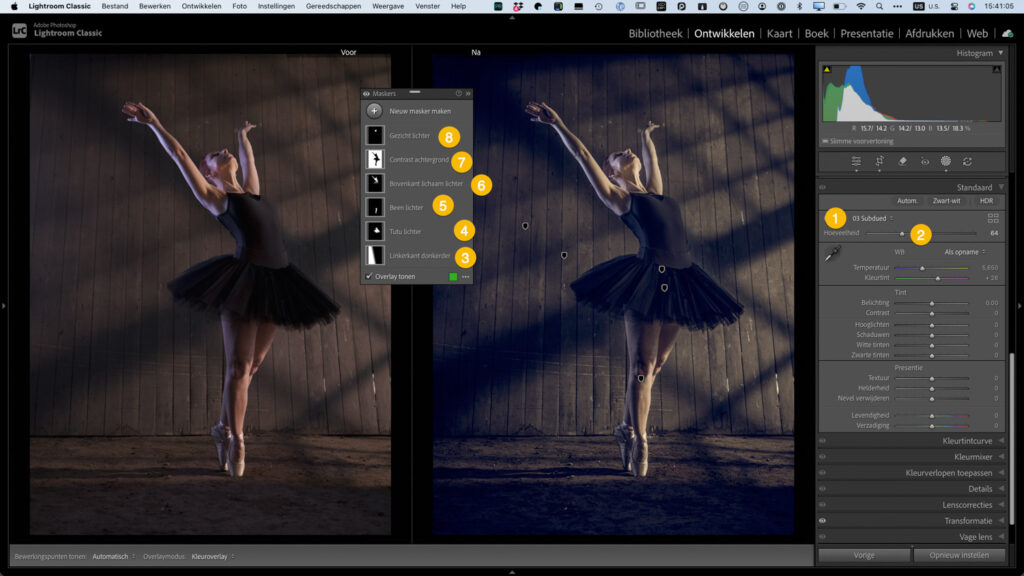Toggle Standaard panel visibility switch
Viewport: 1024px width, 576px height.
pyautogui.click(x=823, y=187)
